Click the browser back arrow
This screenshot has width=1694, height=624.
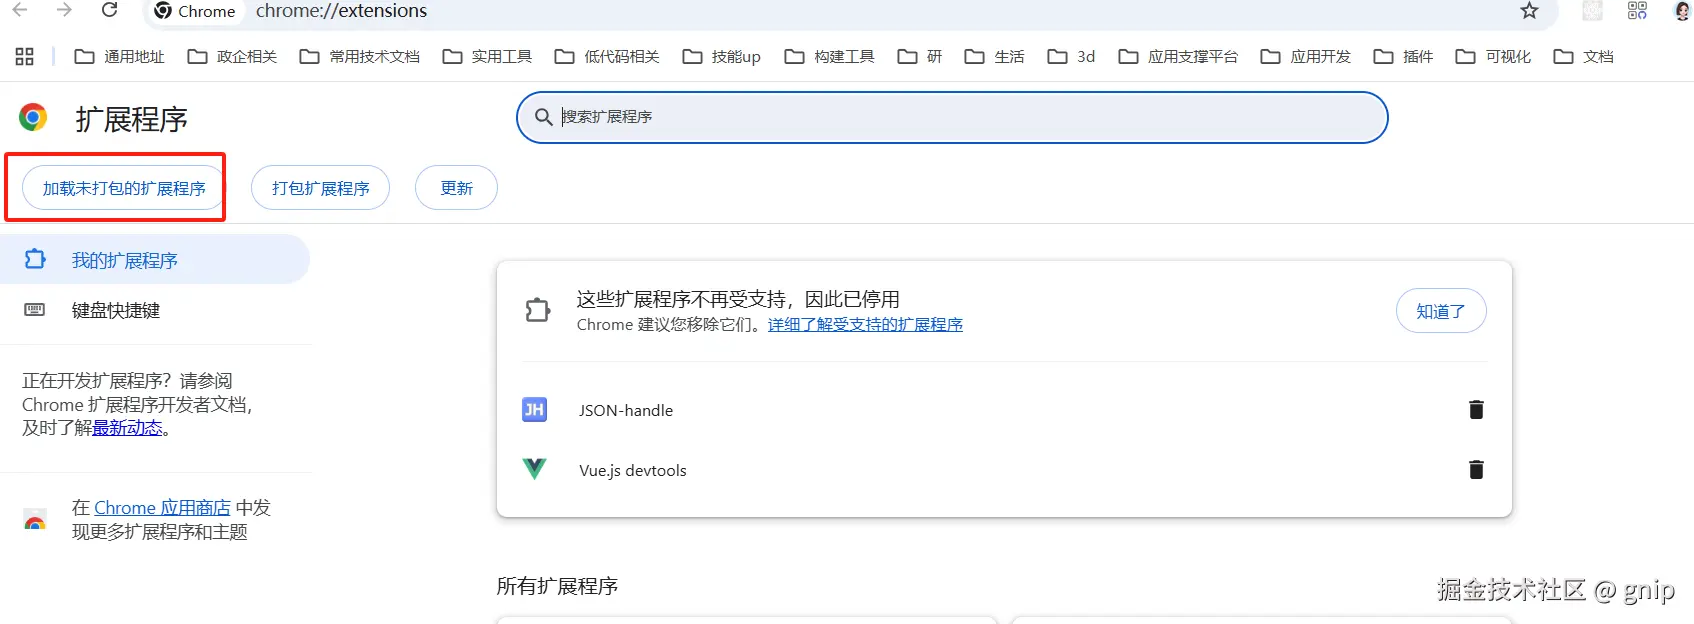pos(19,10)
